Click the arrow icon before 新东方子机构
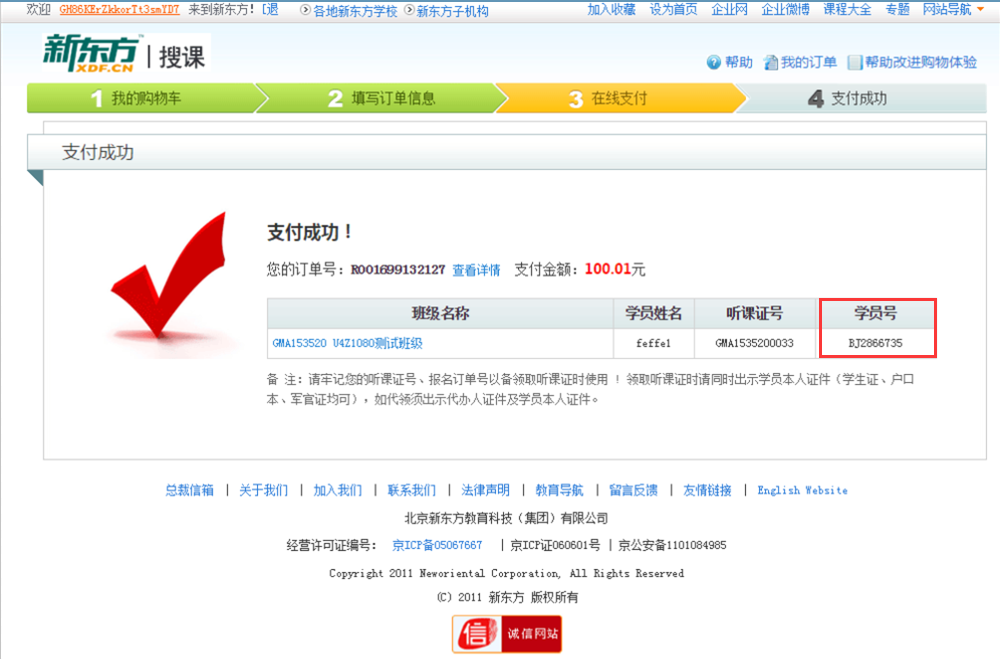Screen dimensions: 1000x659 tap(409, 10)
